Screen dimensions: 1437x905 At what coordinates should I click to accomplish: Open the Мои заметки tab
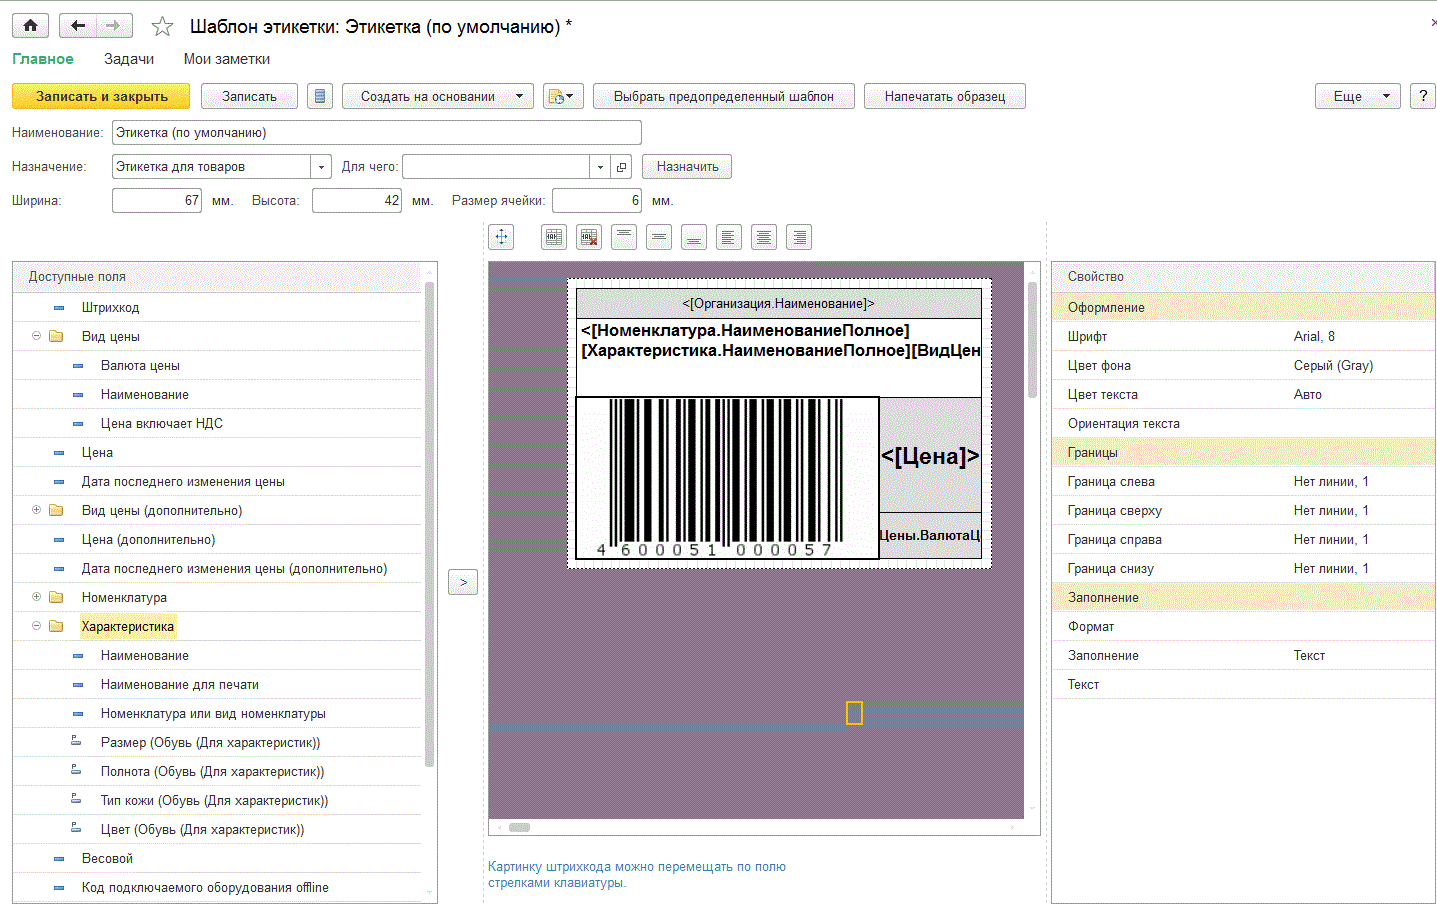point(227,59)
